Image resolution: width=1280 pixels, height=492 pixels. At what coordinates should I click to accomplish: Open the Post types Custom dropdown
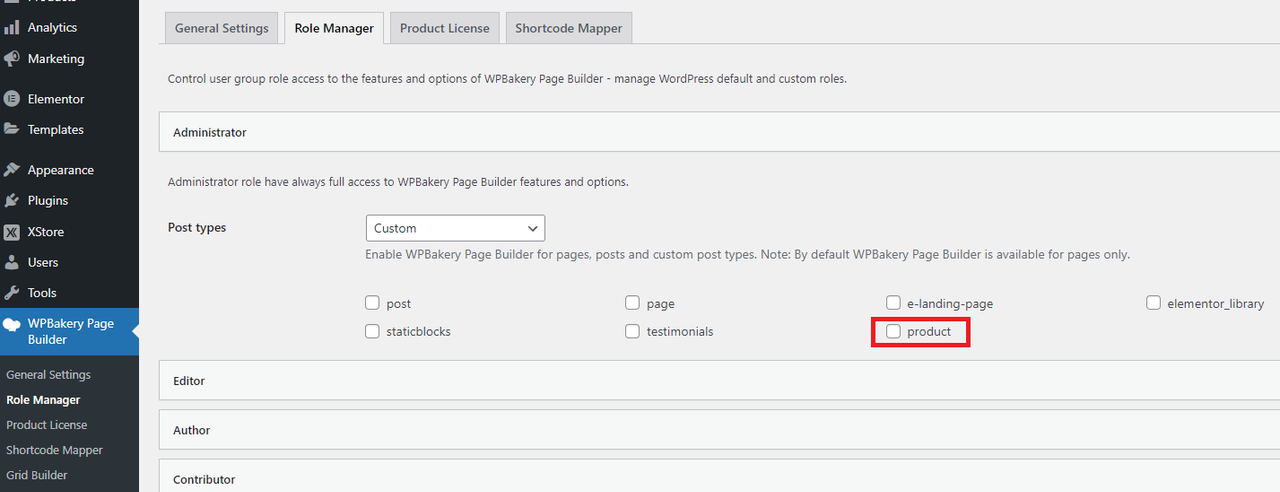(455, 228)
